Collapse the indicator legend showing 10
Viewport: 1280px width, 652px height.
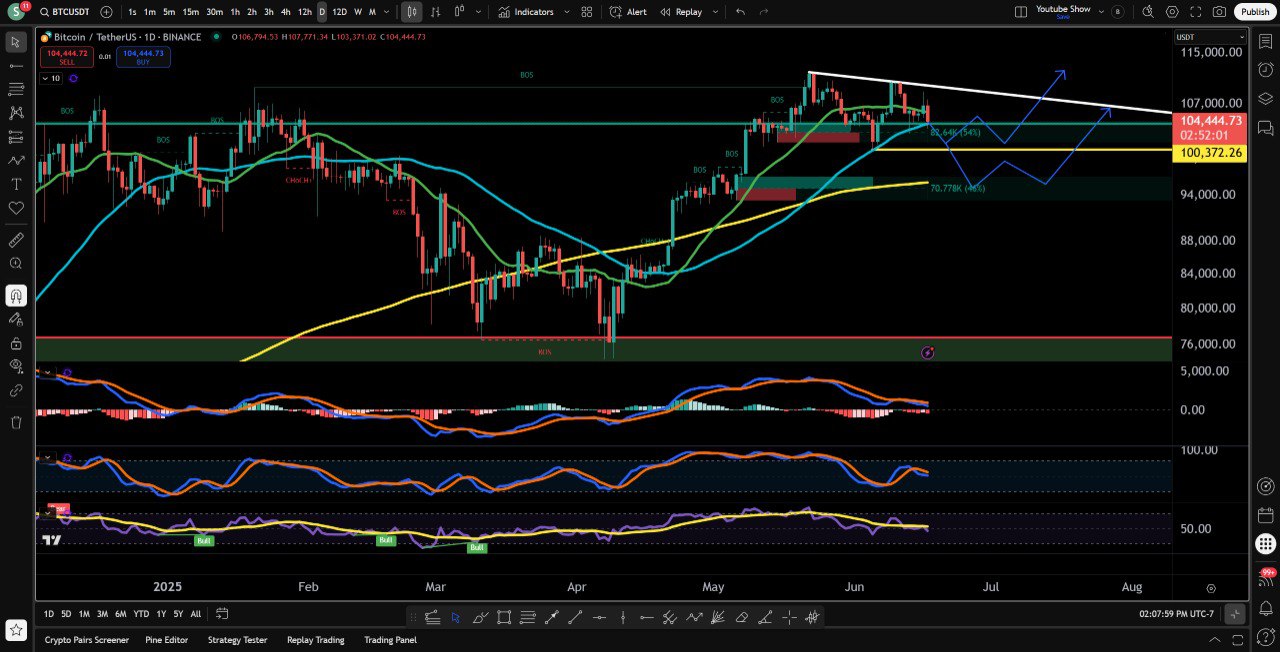(x=50, y=78)
